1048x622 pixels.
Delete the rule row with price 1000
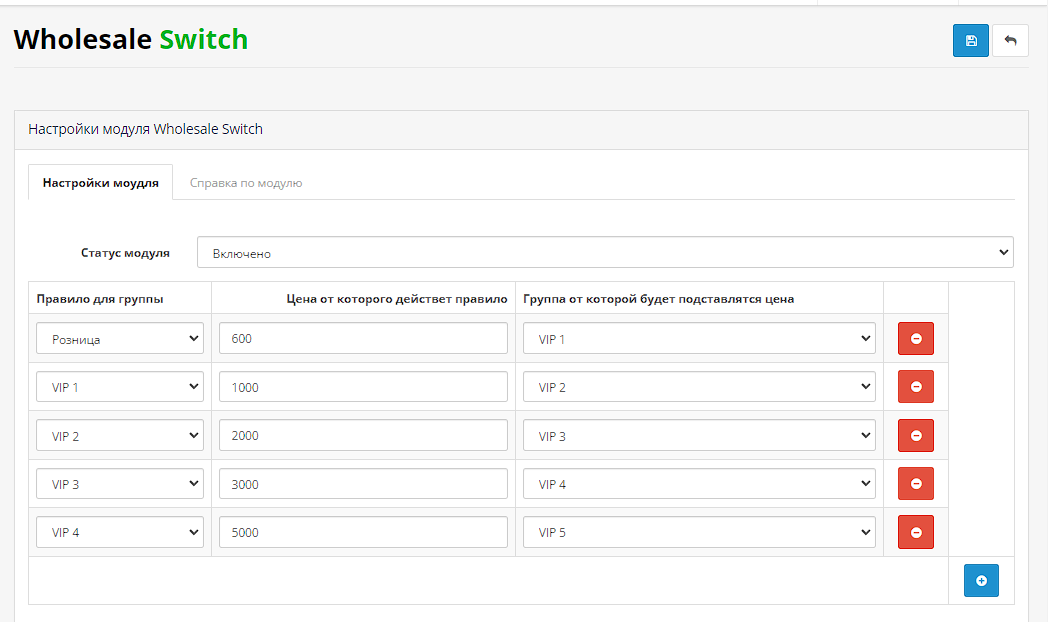(915, 387)
